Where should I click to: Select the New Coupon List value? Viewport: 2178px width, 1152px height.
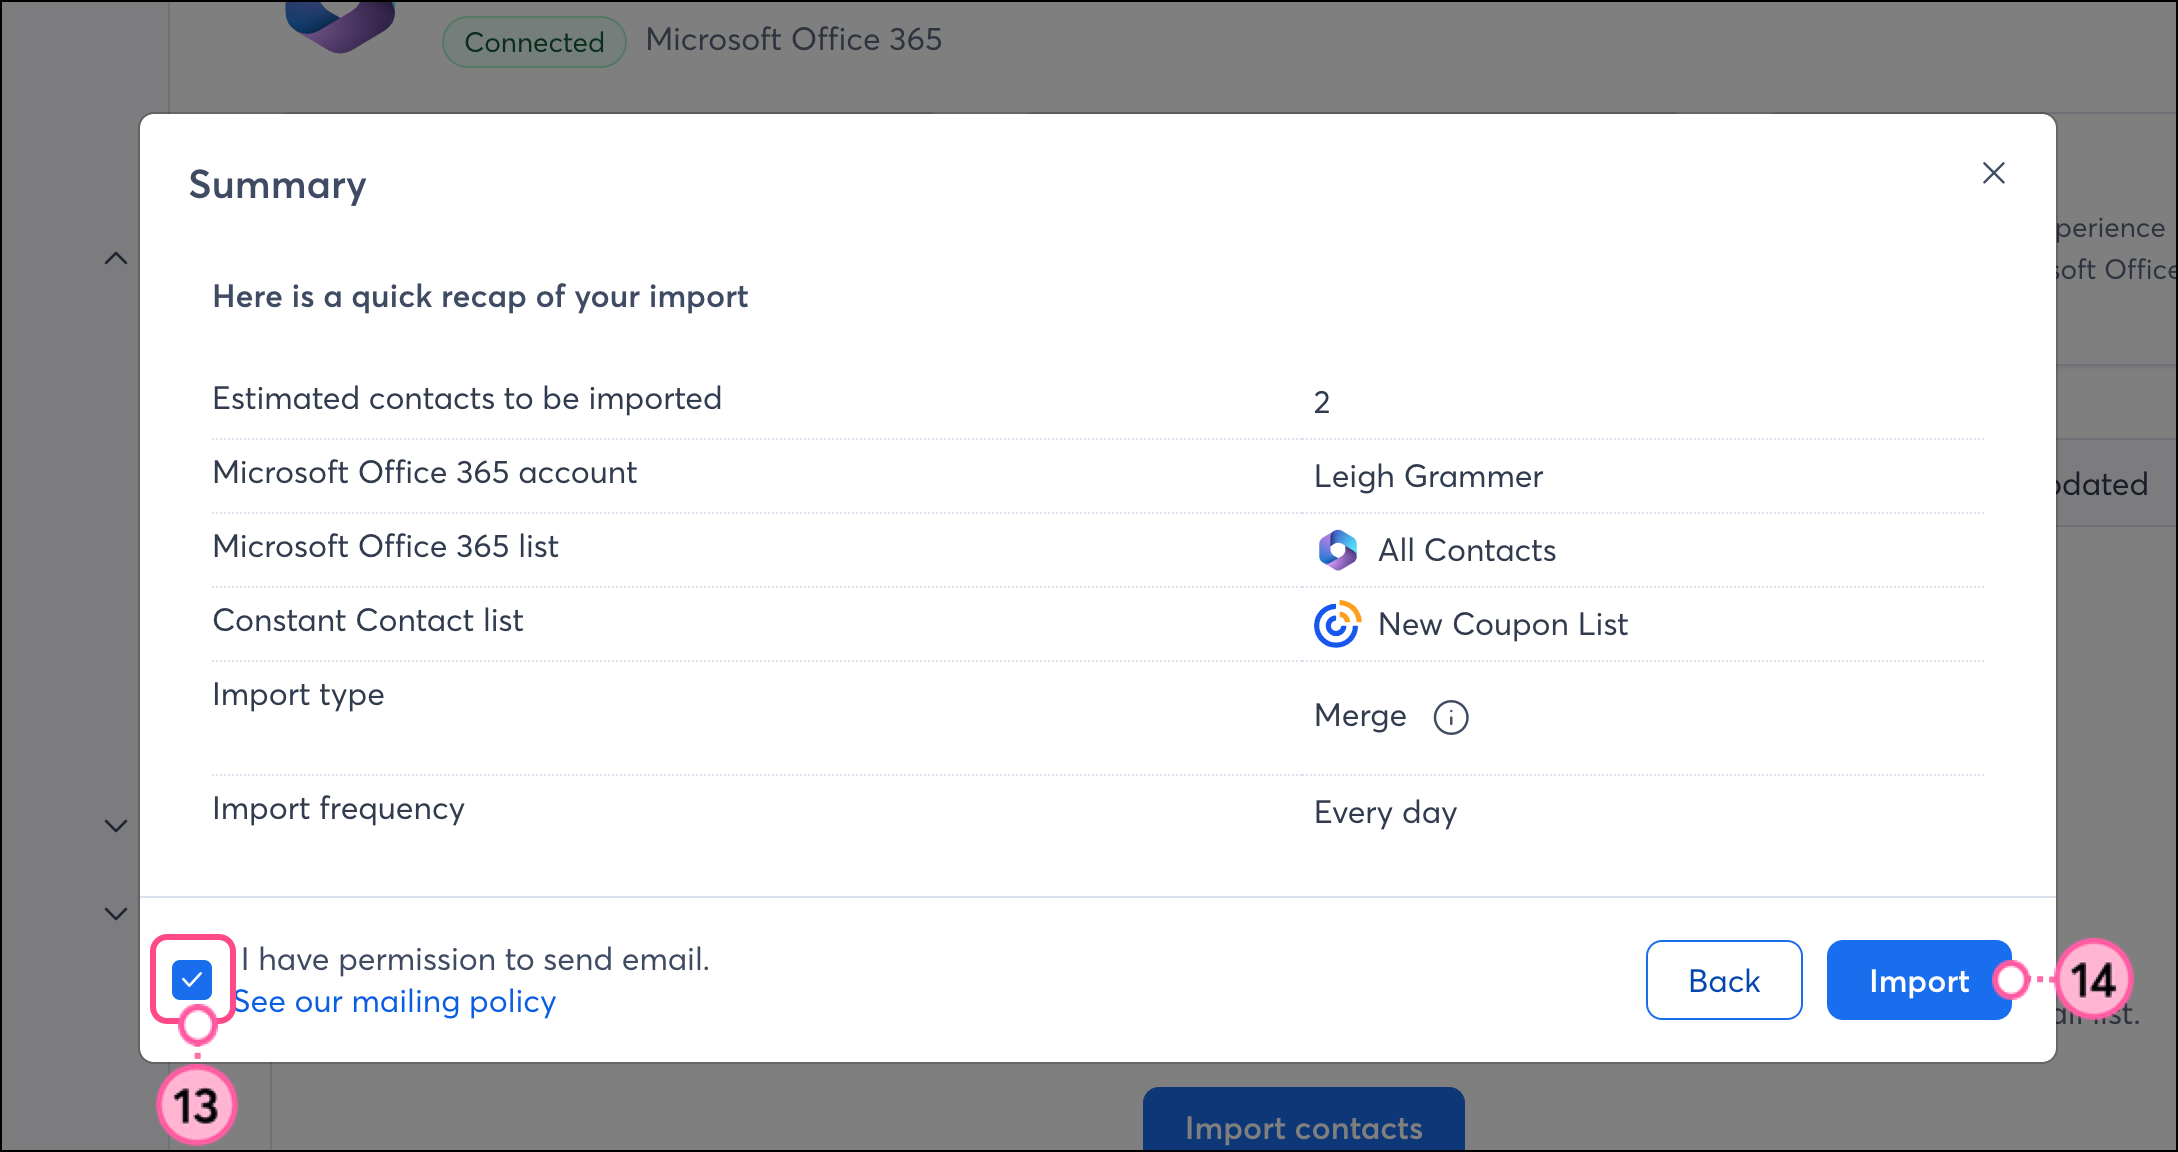[x=1503, y=624]
